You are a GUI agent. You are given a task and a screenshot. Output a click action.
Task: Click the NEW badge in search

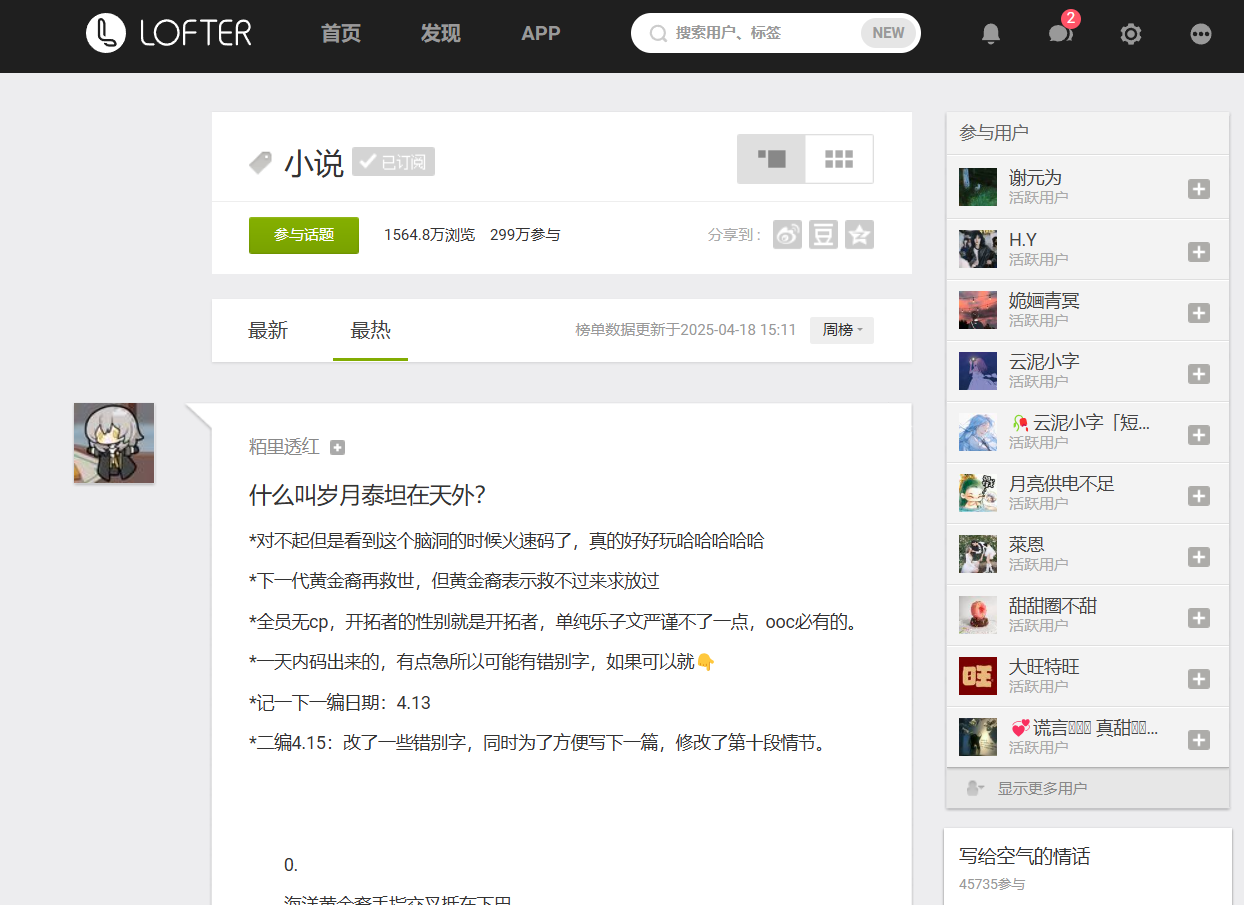click(888, 33)
